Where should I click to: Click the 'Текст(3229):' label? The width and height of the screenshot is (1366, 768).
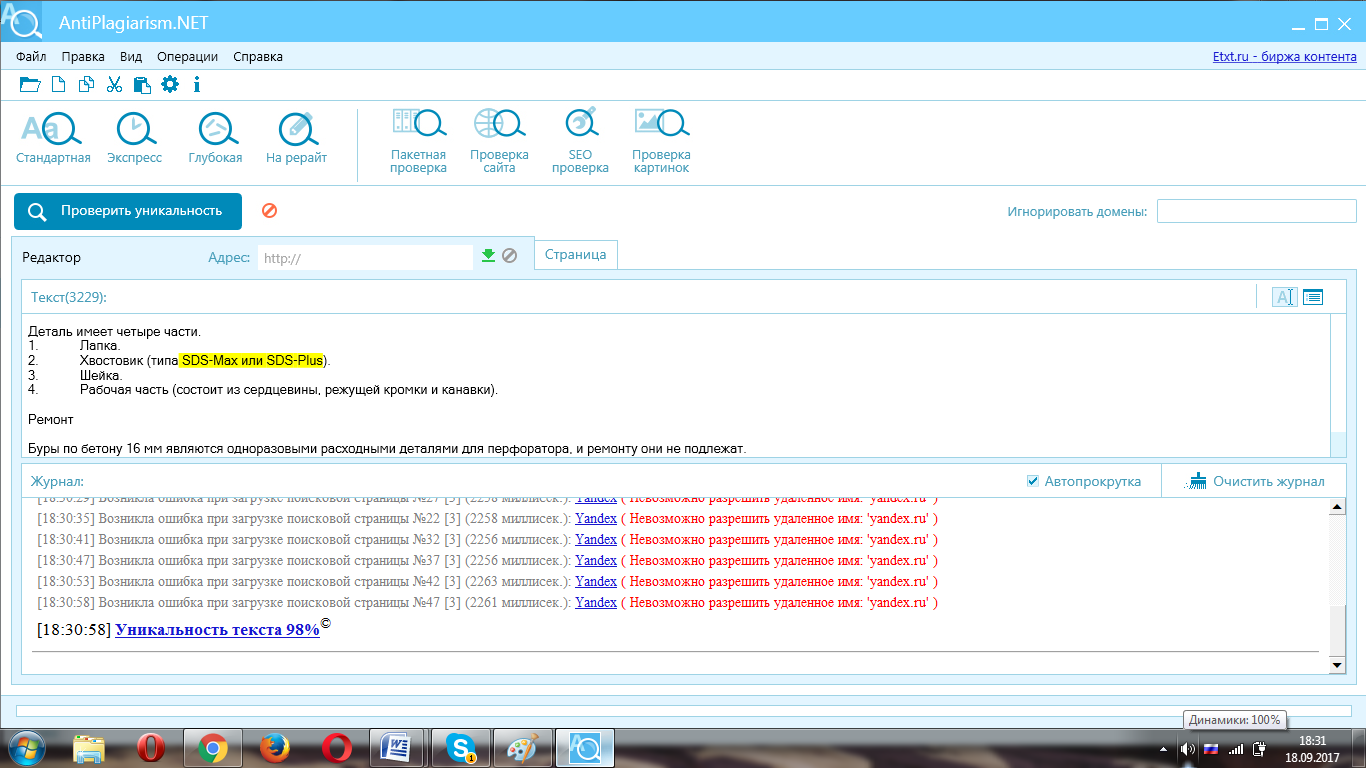point(69,297)
